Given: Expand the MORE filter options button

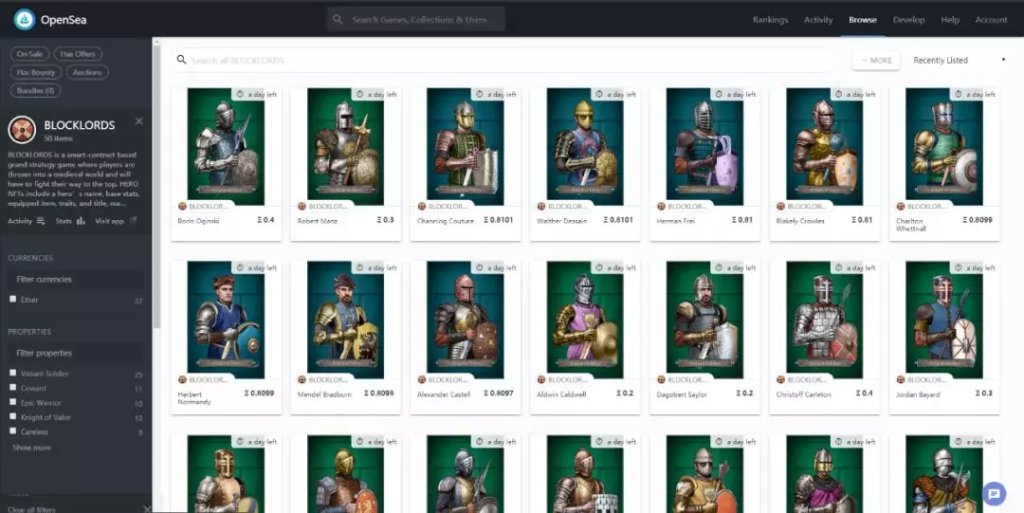Looking at the screenshot, I should [x=875, y=60].
